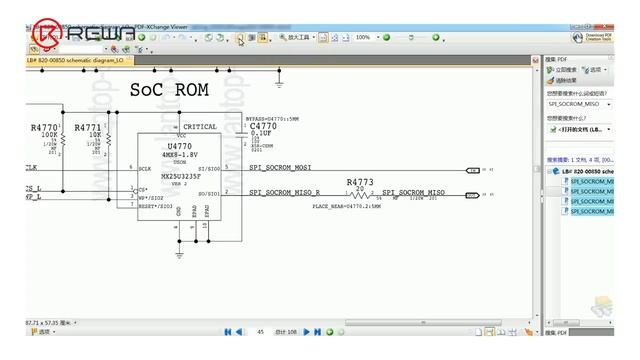The width and height of the screenshot is (640, 360).
Task: Click R4771 resistor label
Action: 87,128
